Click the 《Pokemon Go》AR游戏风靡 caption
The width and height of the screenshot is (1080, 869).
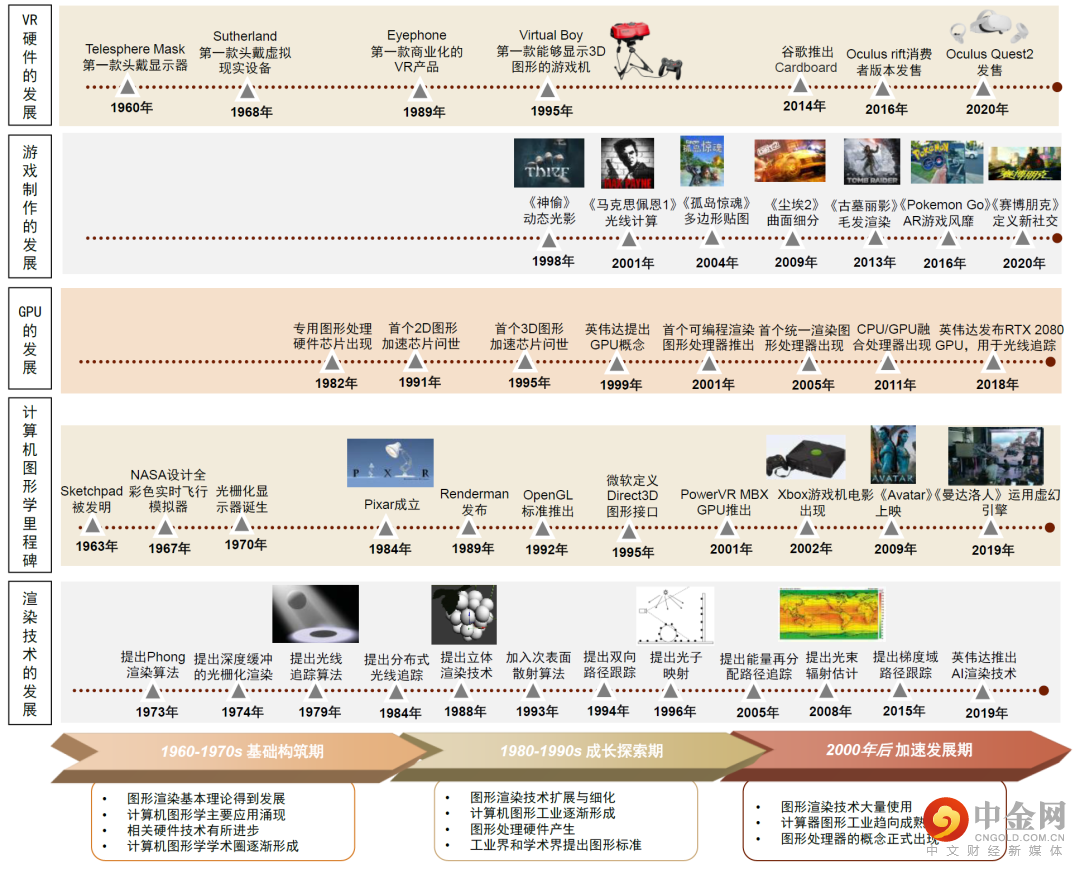(944, 213)
